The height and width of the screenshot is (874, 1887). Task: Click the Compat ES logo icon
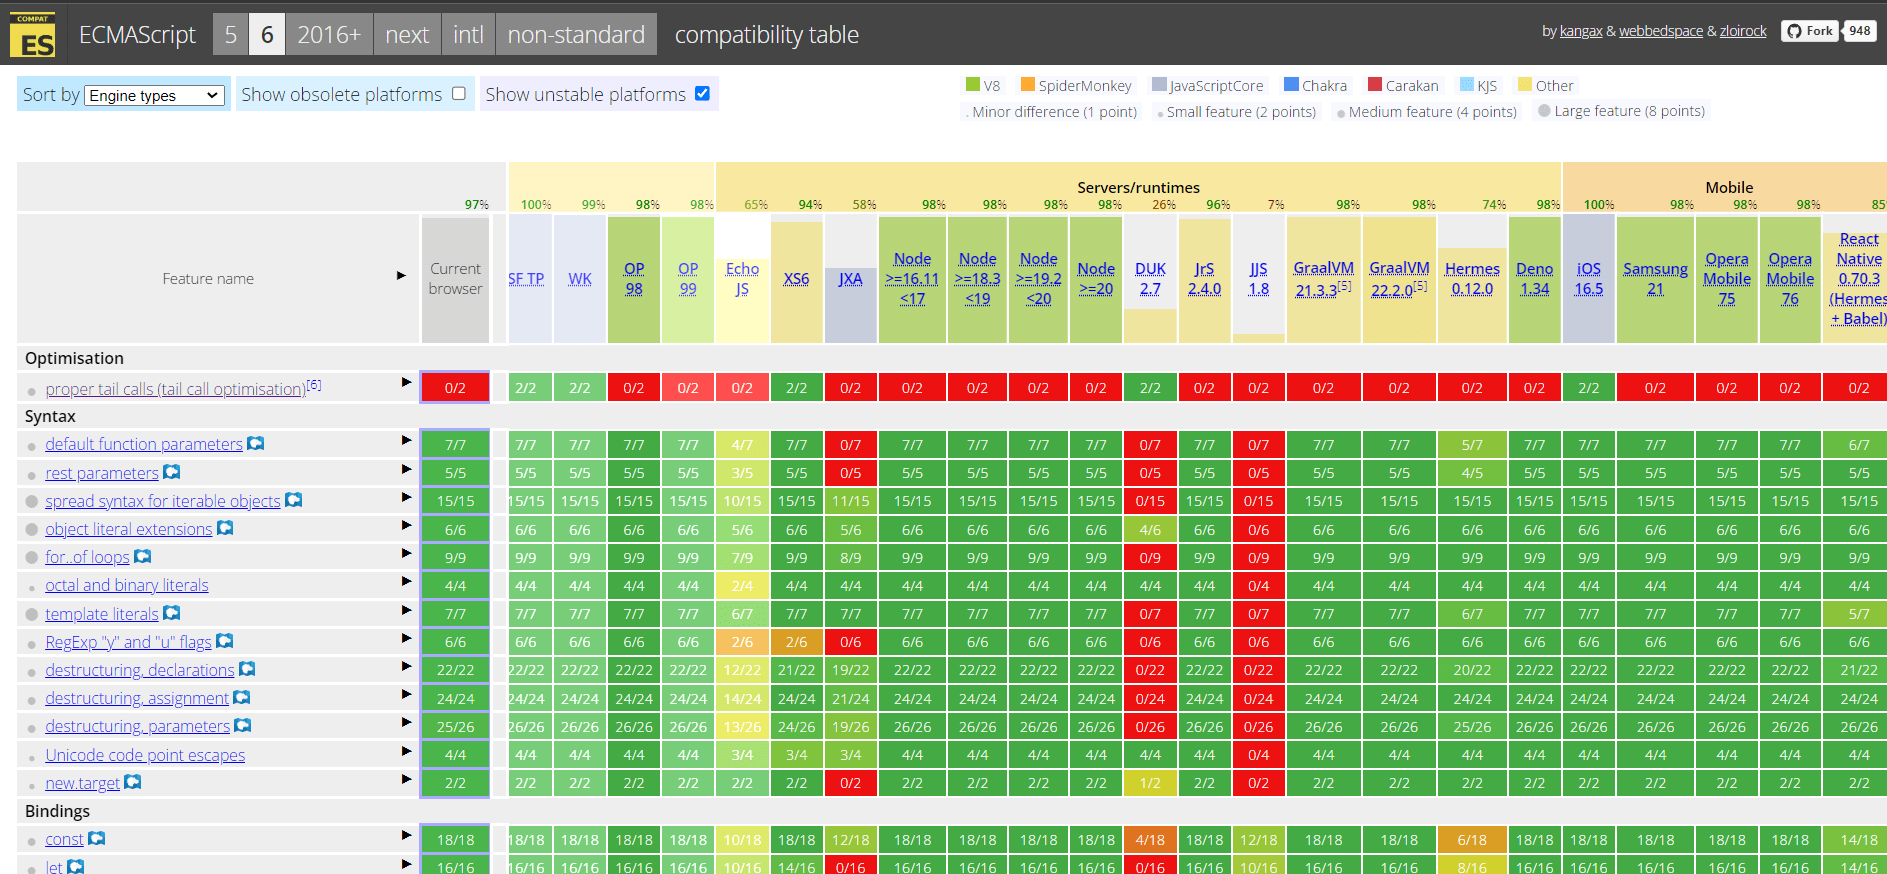click(32, 35)
